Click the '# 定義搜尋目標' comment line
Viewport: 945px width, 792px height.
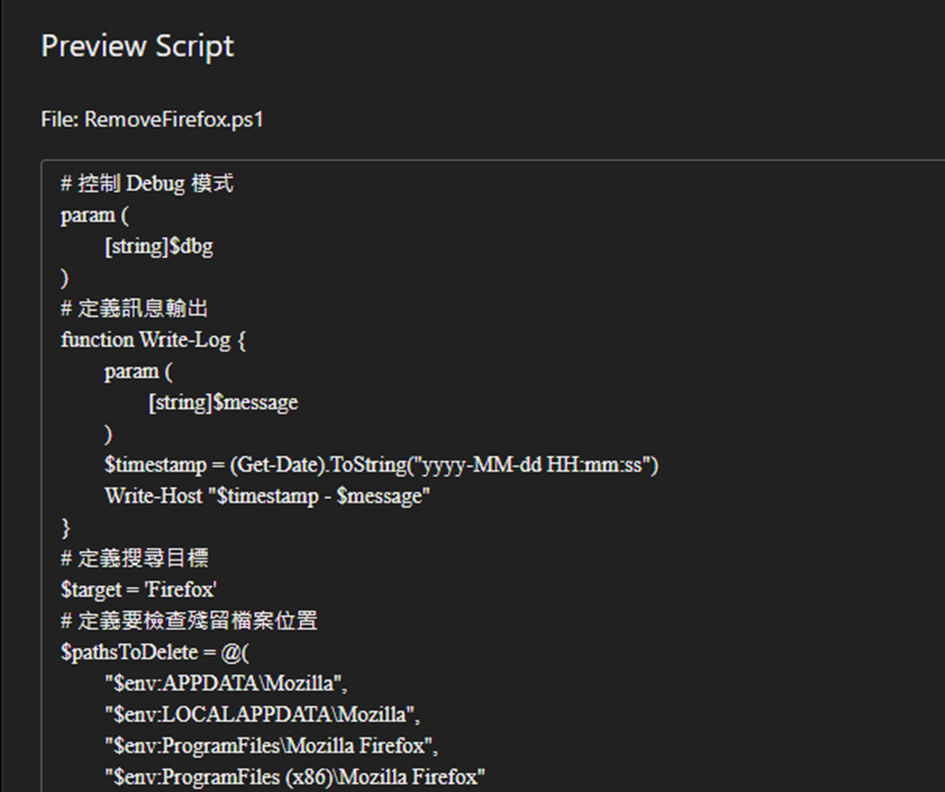(134, 559)
